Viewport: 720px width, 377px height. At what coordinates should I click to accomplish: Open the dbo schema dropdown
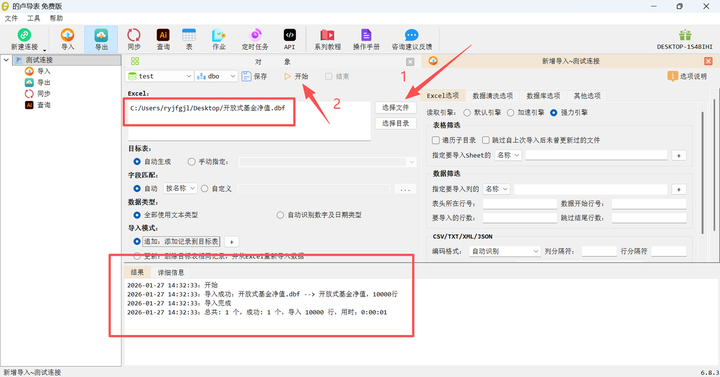[216, 76]
